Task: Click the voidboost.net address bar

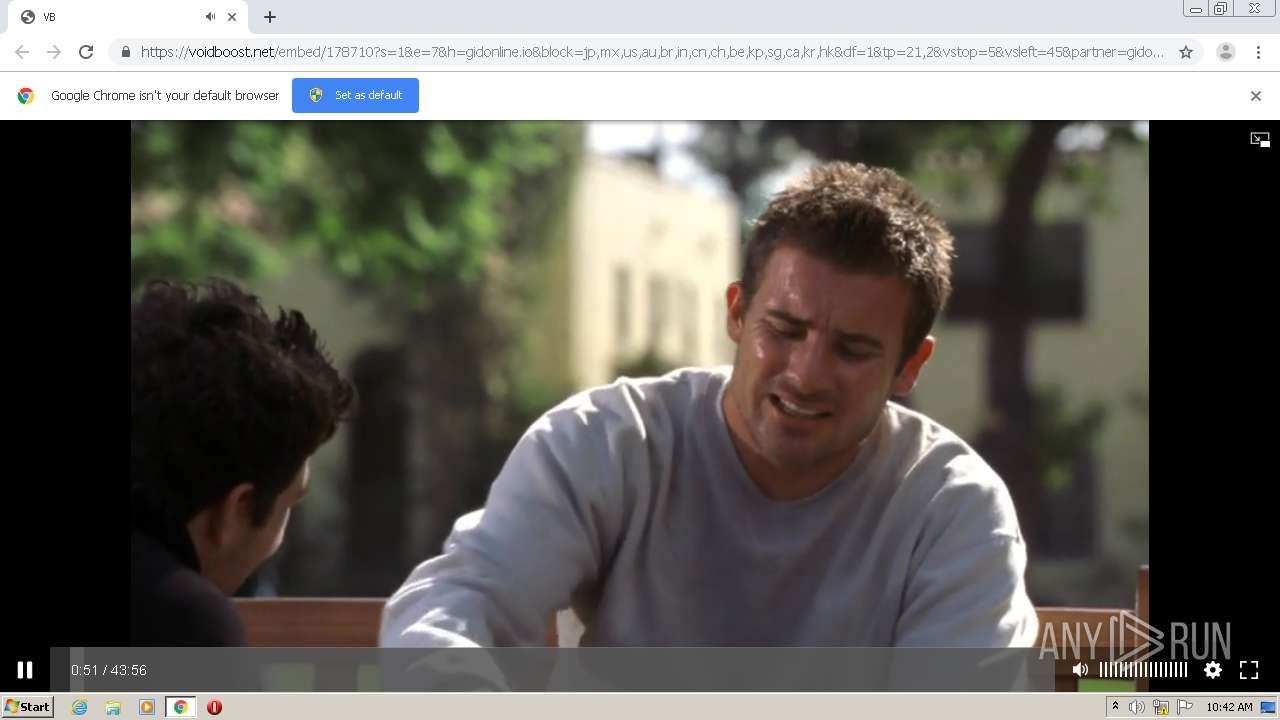Action: [652, 52]
